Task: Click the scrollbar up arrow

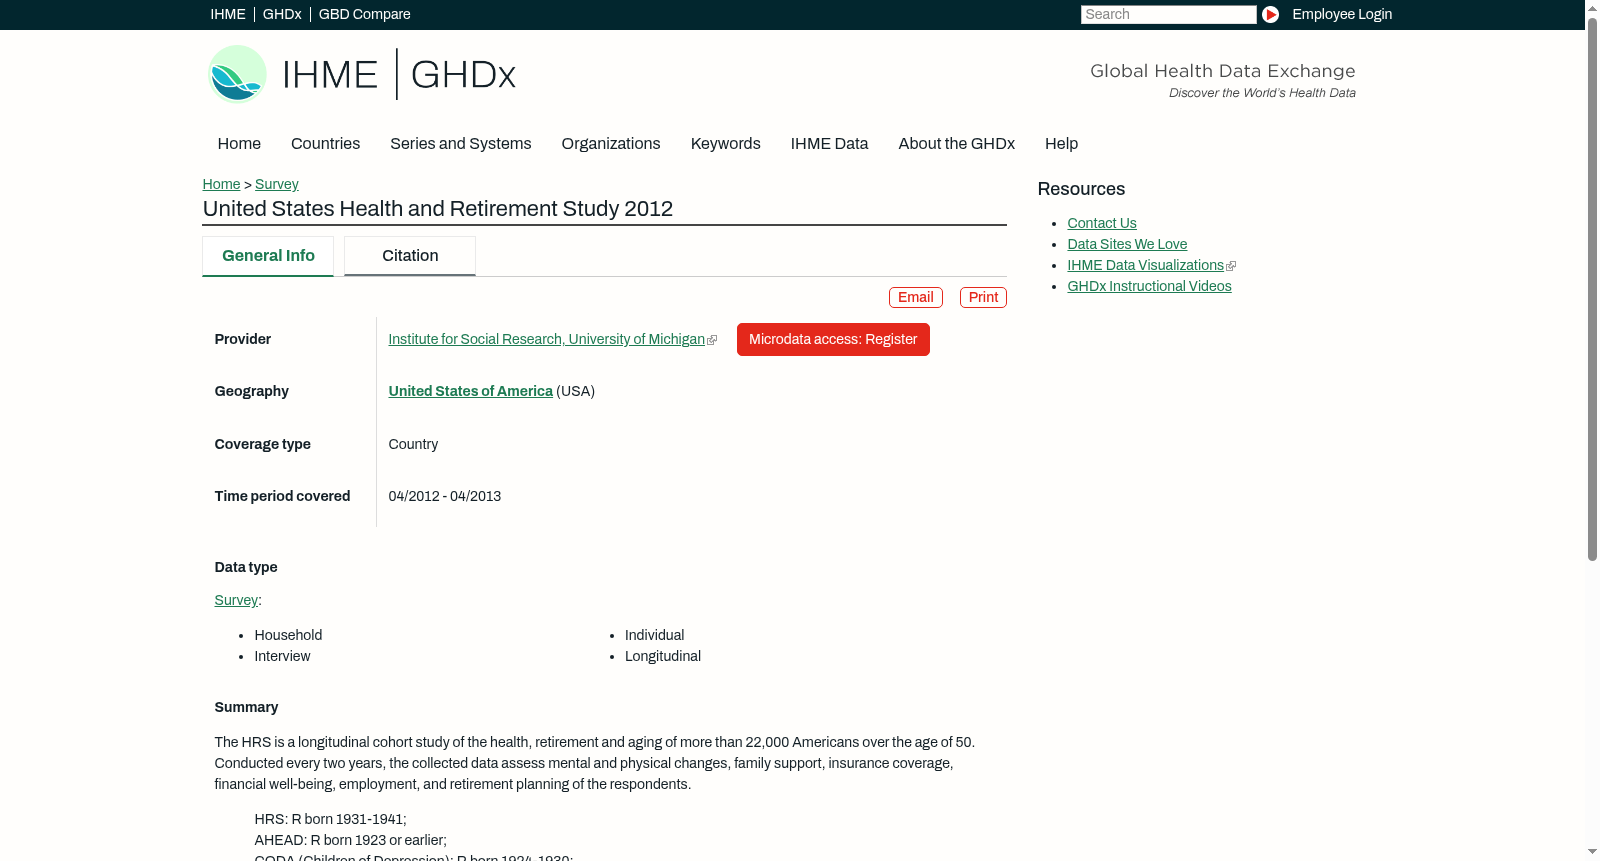Action: pyautogui.click(x=1592, y=7)
